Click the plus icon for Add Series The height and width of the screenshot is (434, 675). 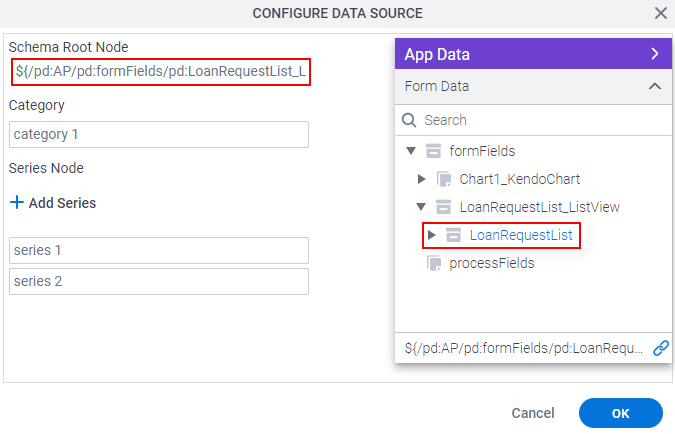tap(17, 202)
